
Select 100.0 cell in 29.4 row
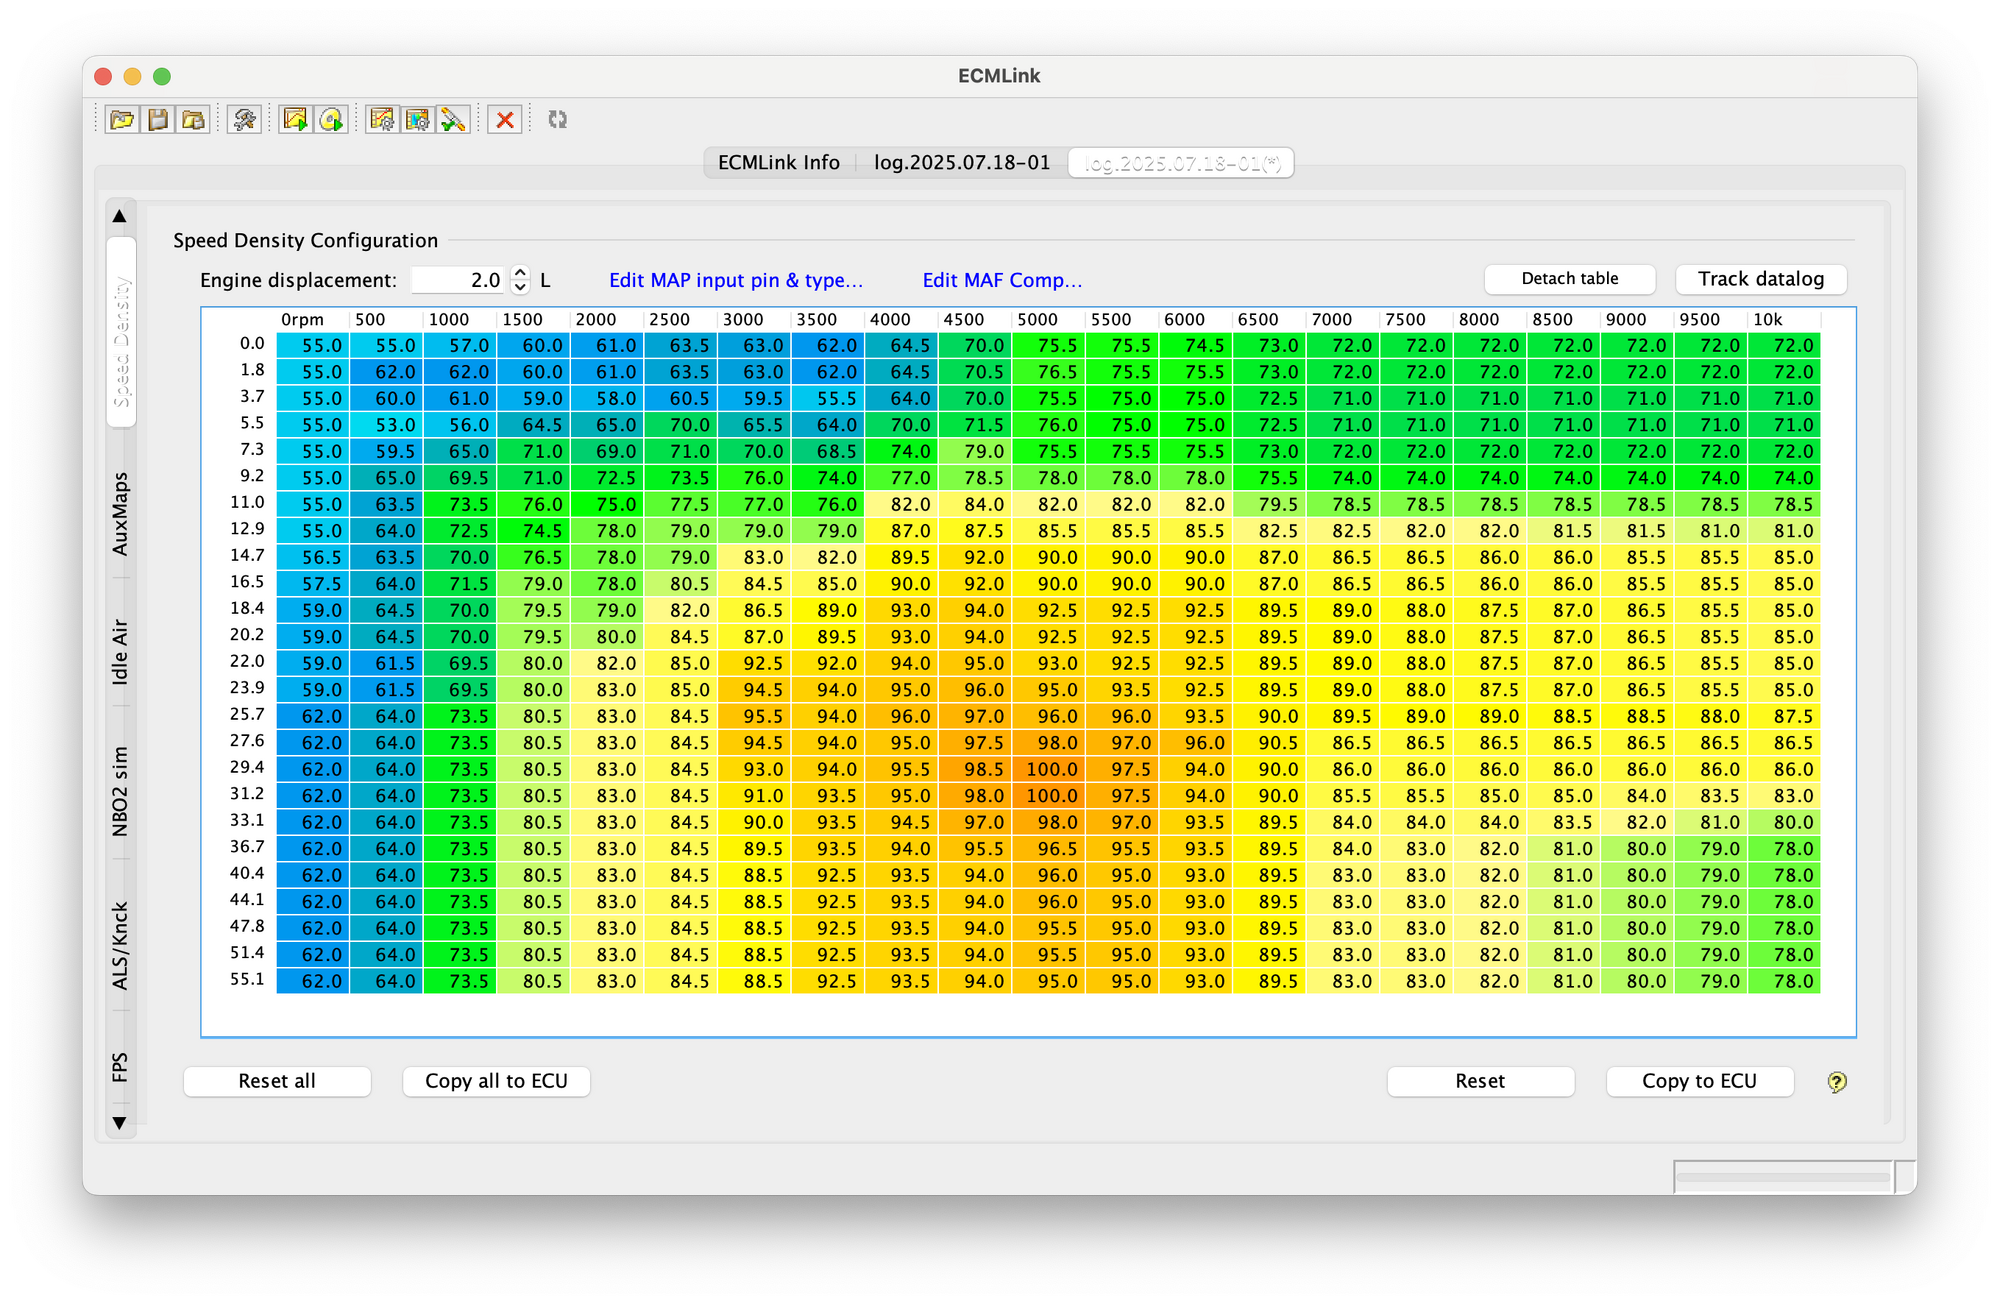(x=1049, y=769)
